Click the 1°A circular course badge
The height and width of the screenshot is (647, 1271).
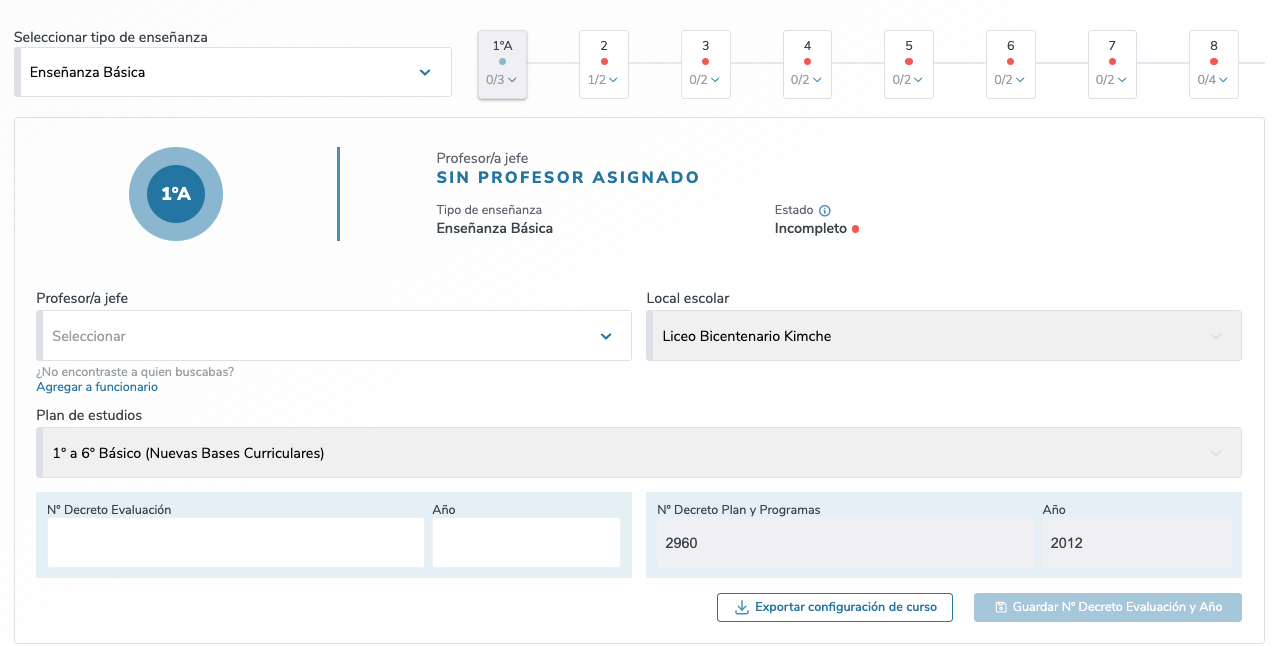(176, 194)
